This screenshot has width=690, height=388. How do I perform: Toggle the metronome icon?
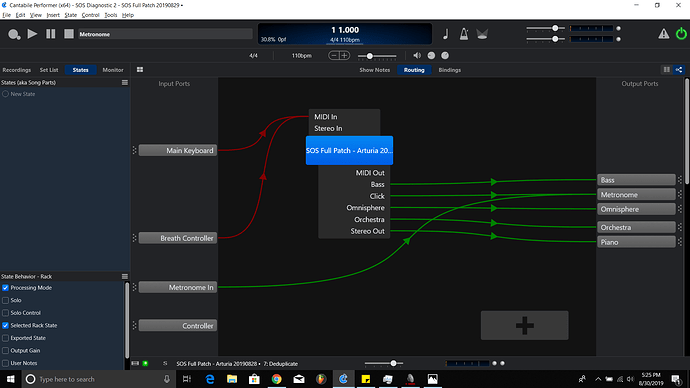click(x=464, y=34)
